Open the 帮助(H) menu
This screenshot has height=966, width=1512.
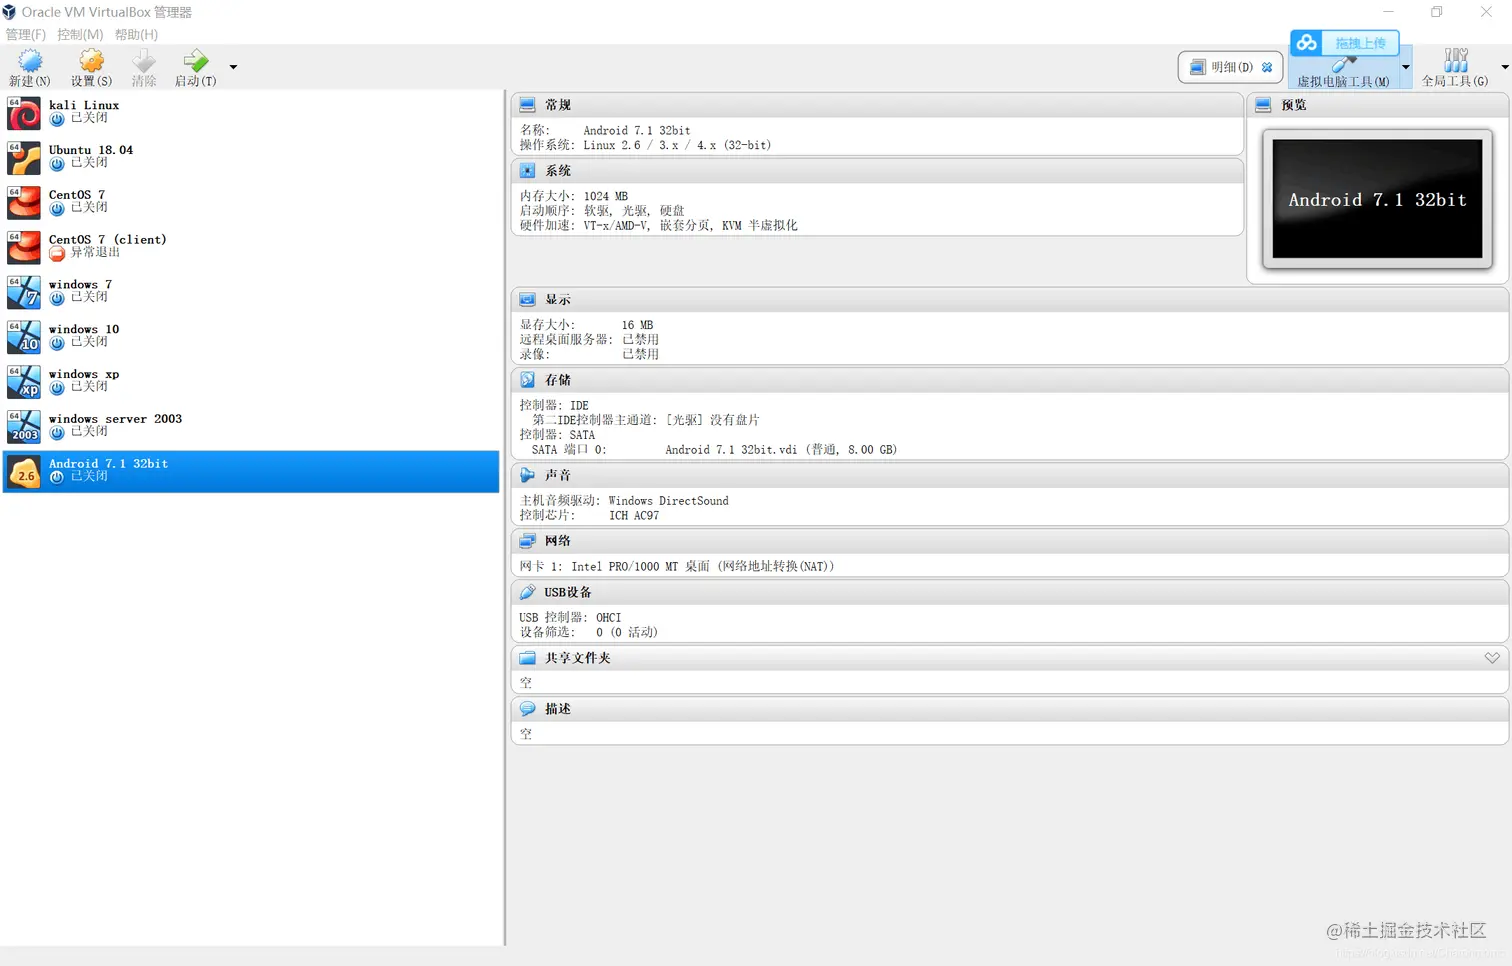click(x=136, y=34)
